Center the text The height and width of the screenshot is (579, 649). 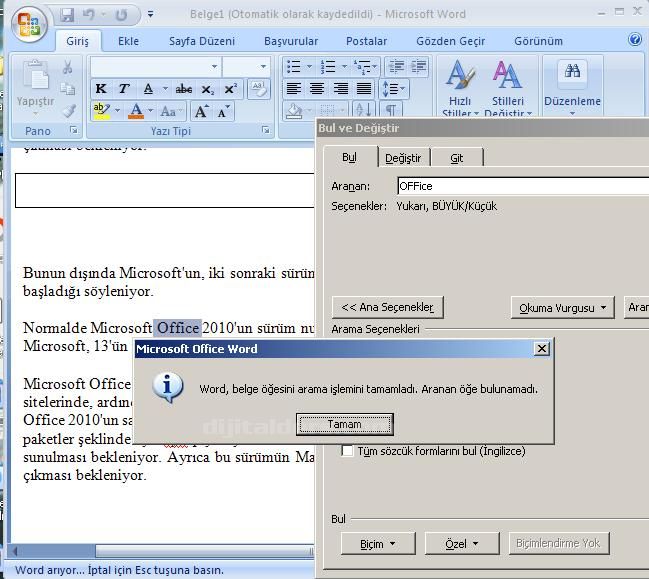[x=317, y=89]
